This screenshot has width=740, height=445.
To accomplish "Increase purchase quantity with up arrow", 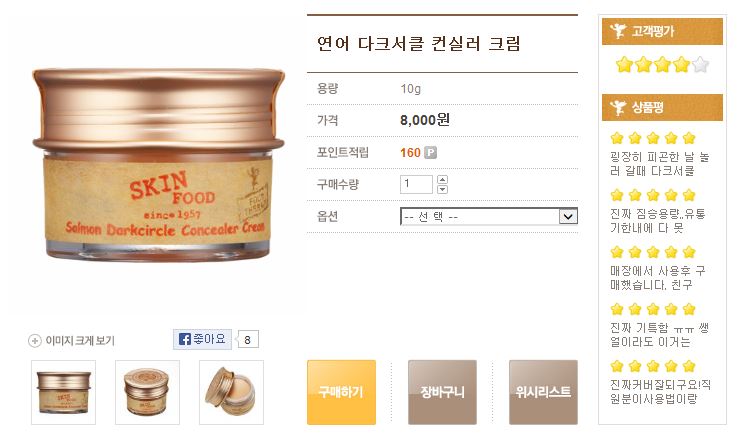I will [x=442, y=179].
